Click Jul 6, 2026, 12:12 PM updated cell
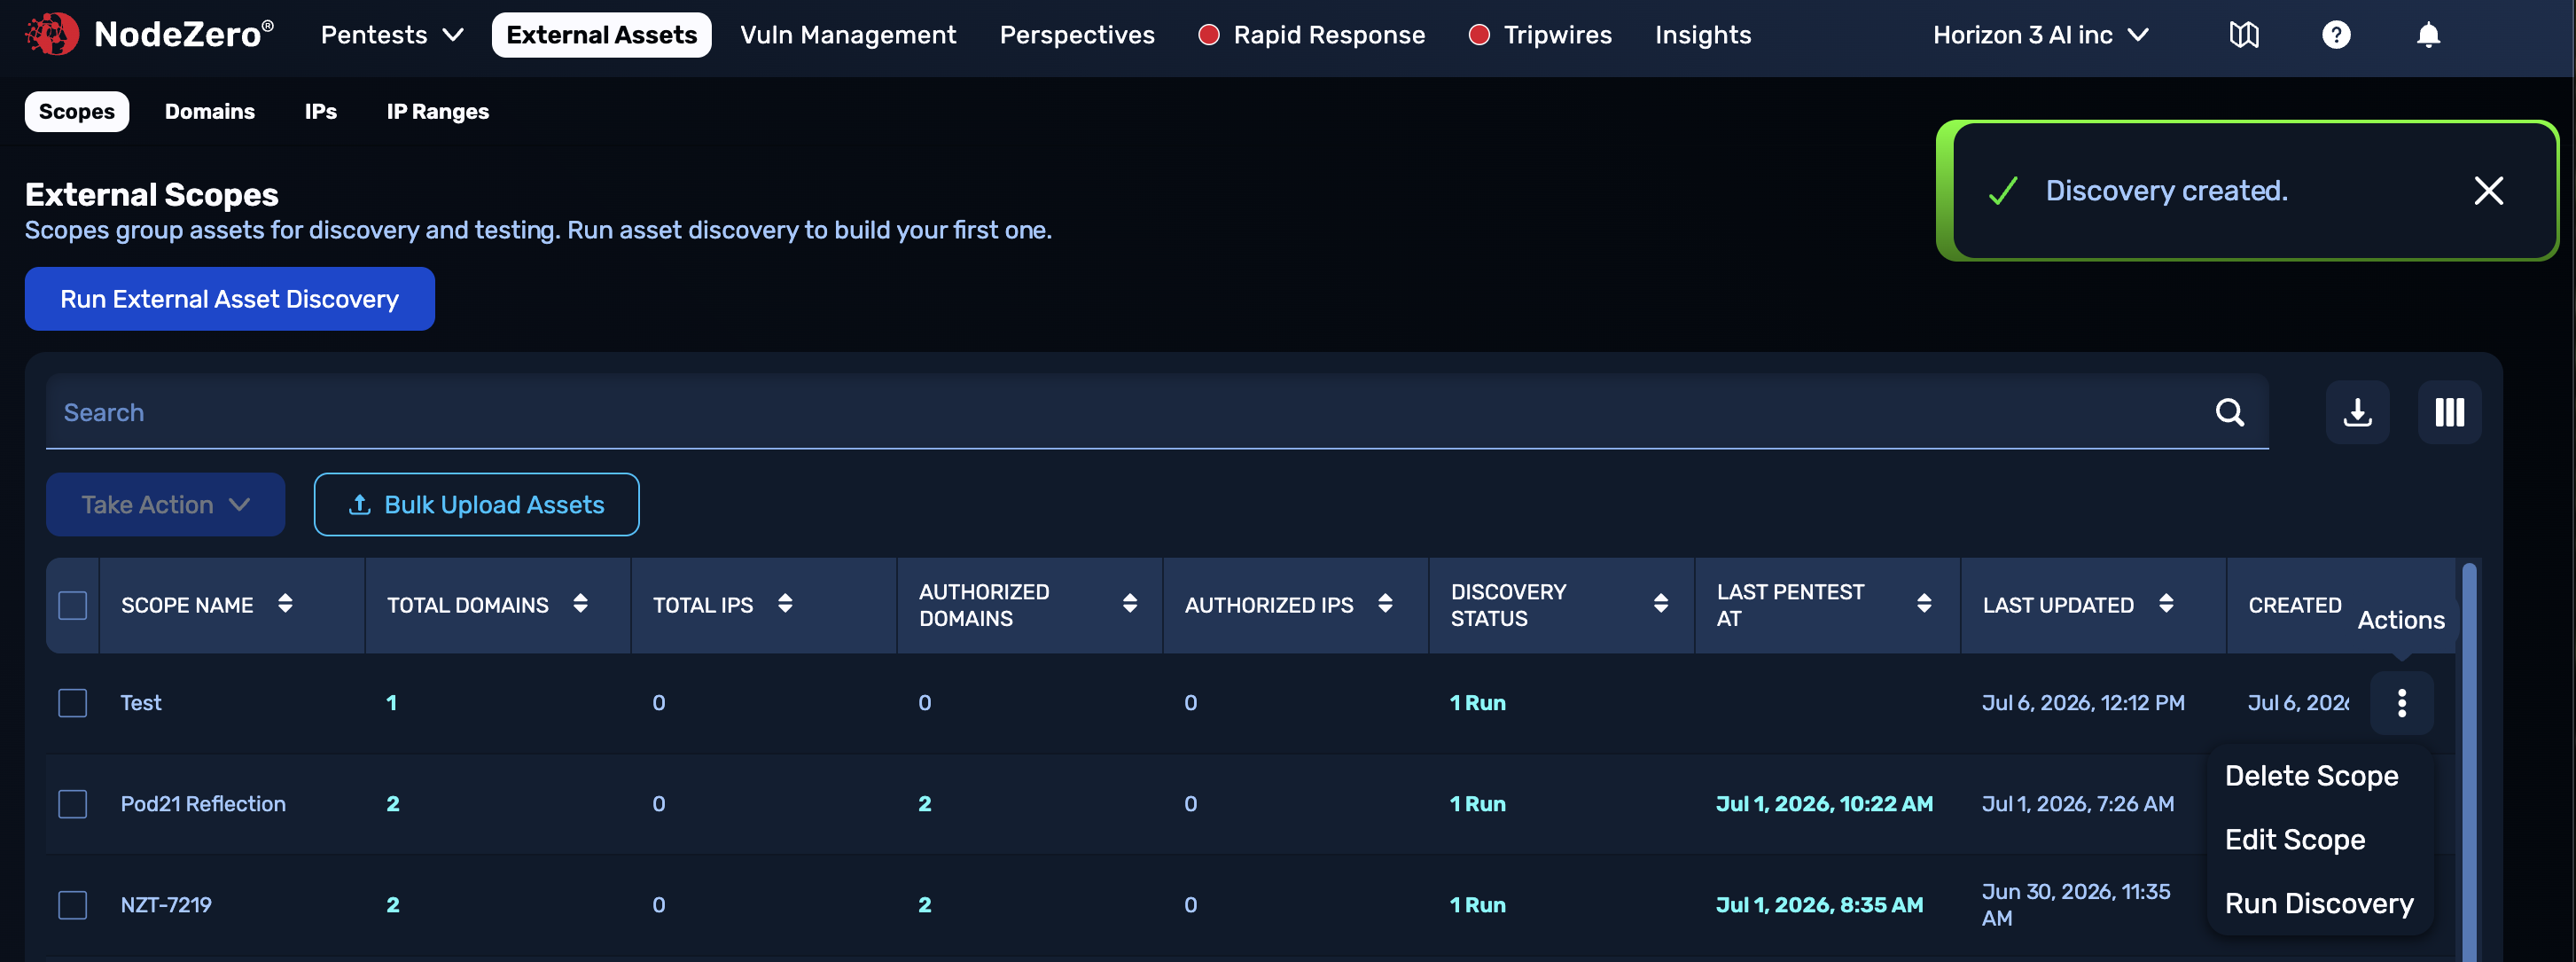Screen dimensions: 2576x962 click(2083, 703)
